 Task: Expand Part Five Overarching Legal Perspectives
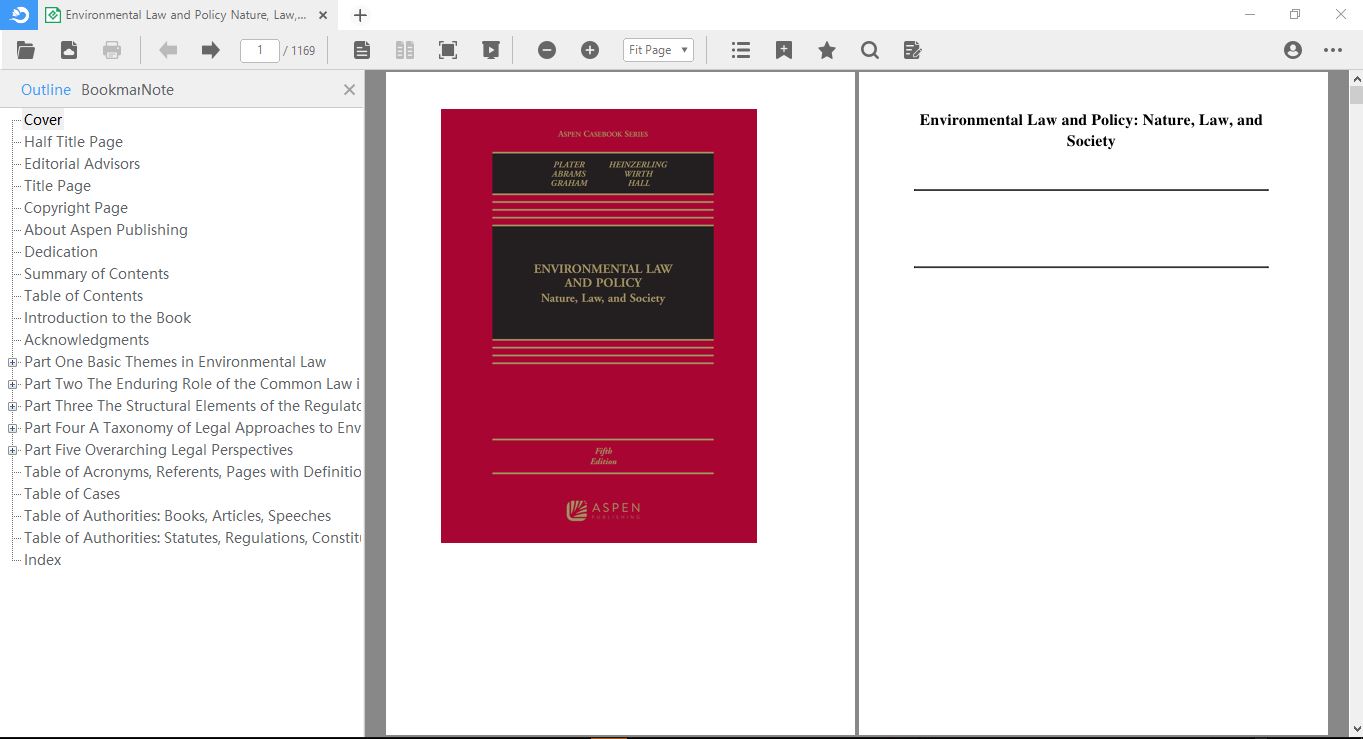(x=12, y=450)
